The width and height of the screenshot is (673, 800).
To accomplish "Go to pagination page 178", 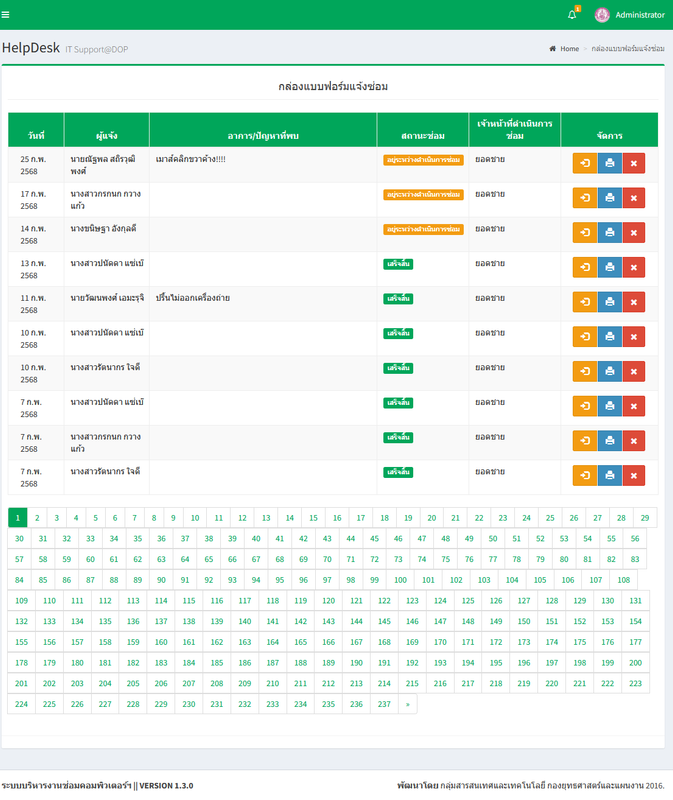I will tap(21, 663).
